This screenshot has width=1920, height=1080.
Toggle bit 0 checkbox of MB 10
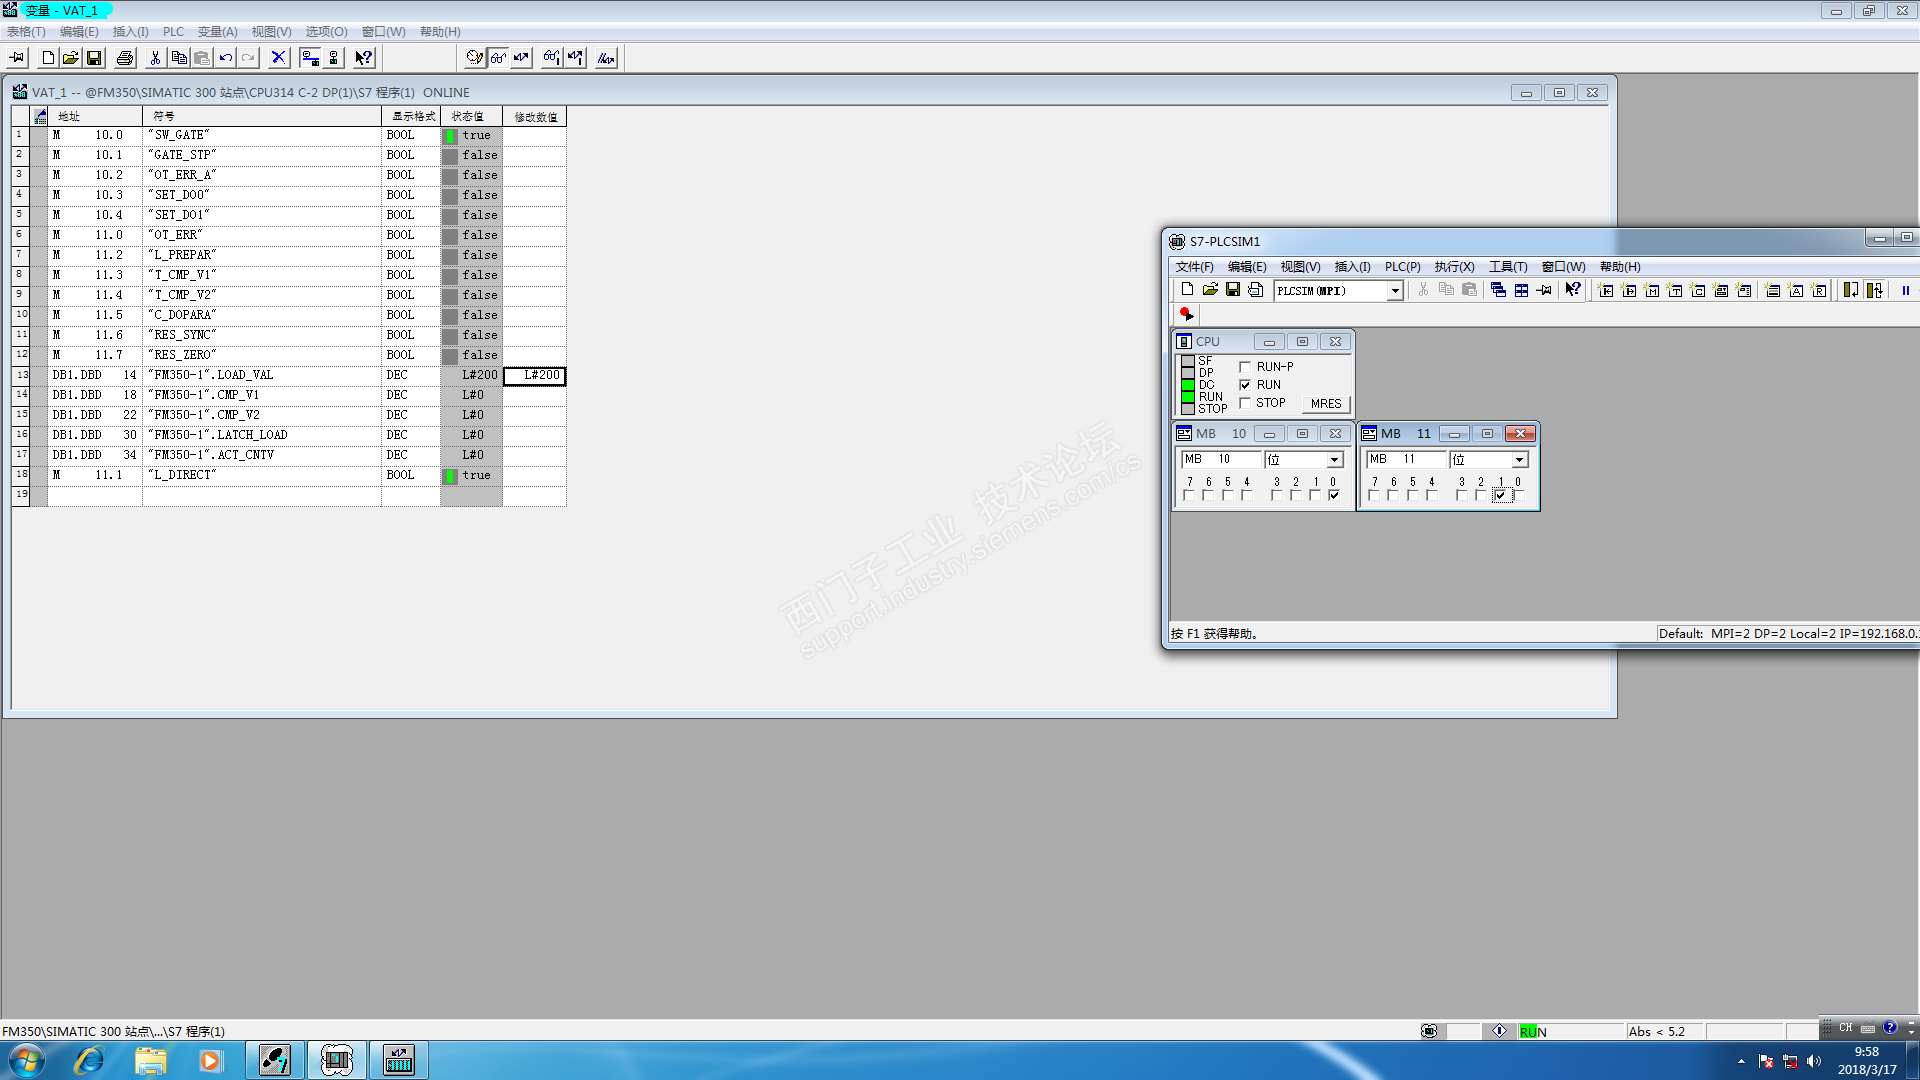coord(1334,495)
